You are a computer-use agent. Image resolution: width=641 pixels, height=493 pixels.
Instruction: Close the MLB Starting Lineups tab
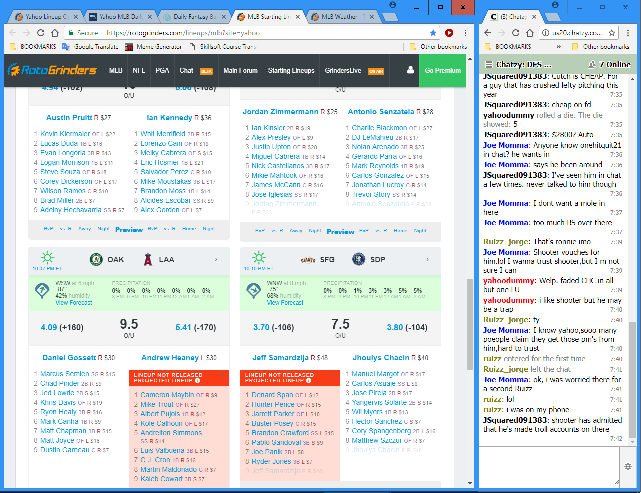[x=298, y=17]
